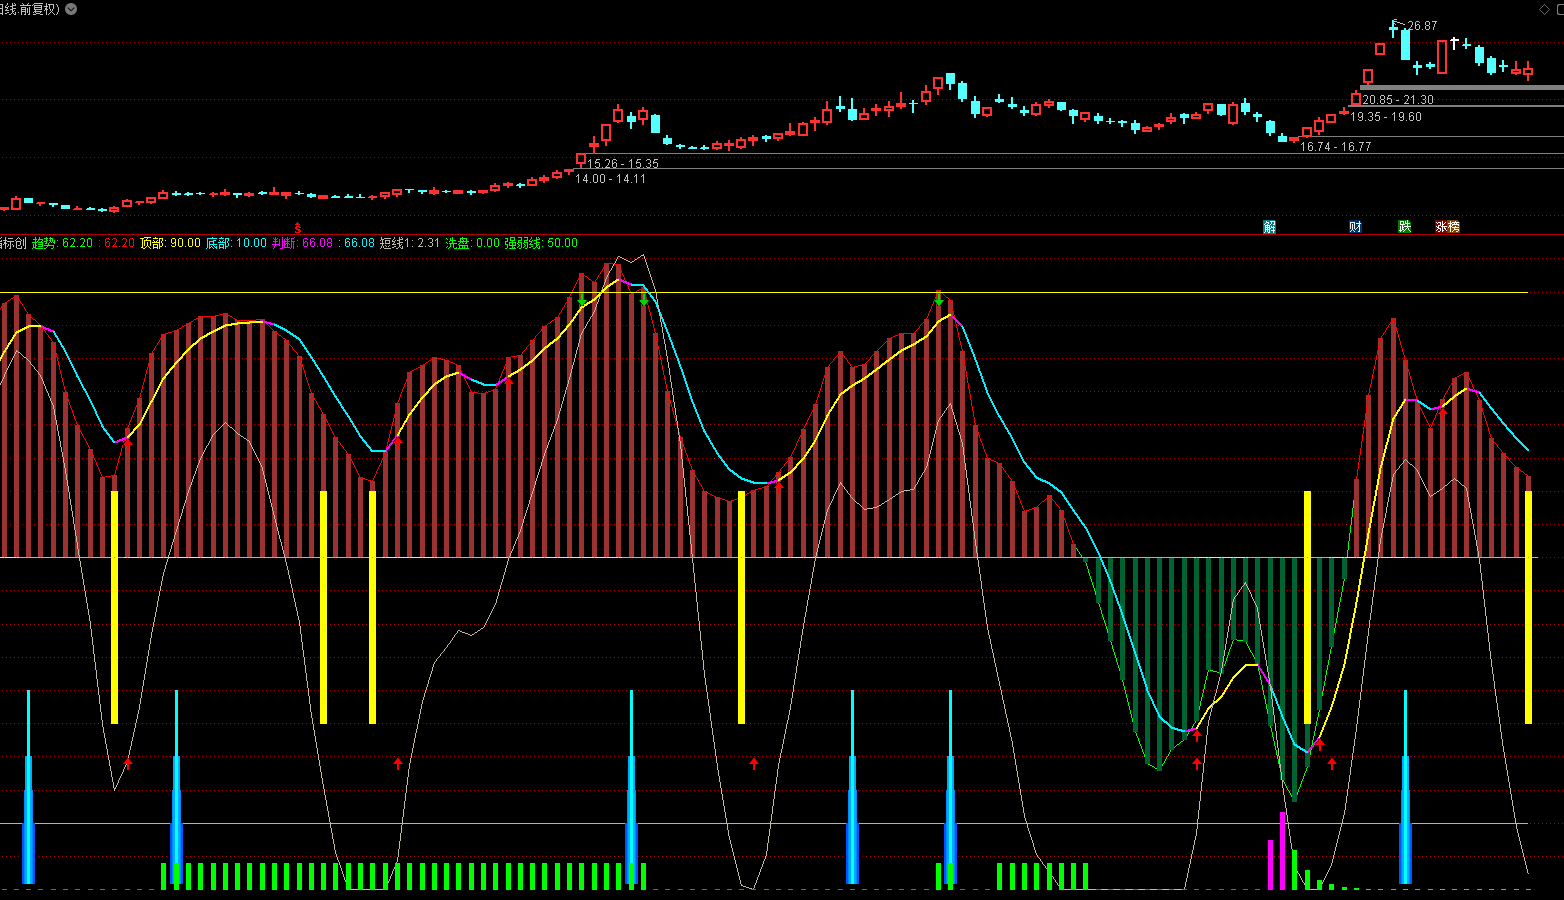This screenshot has width=1564, height=900.
Task: Open the 财 financial event marker
Action: coord(1355,227)
